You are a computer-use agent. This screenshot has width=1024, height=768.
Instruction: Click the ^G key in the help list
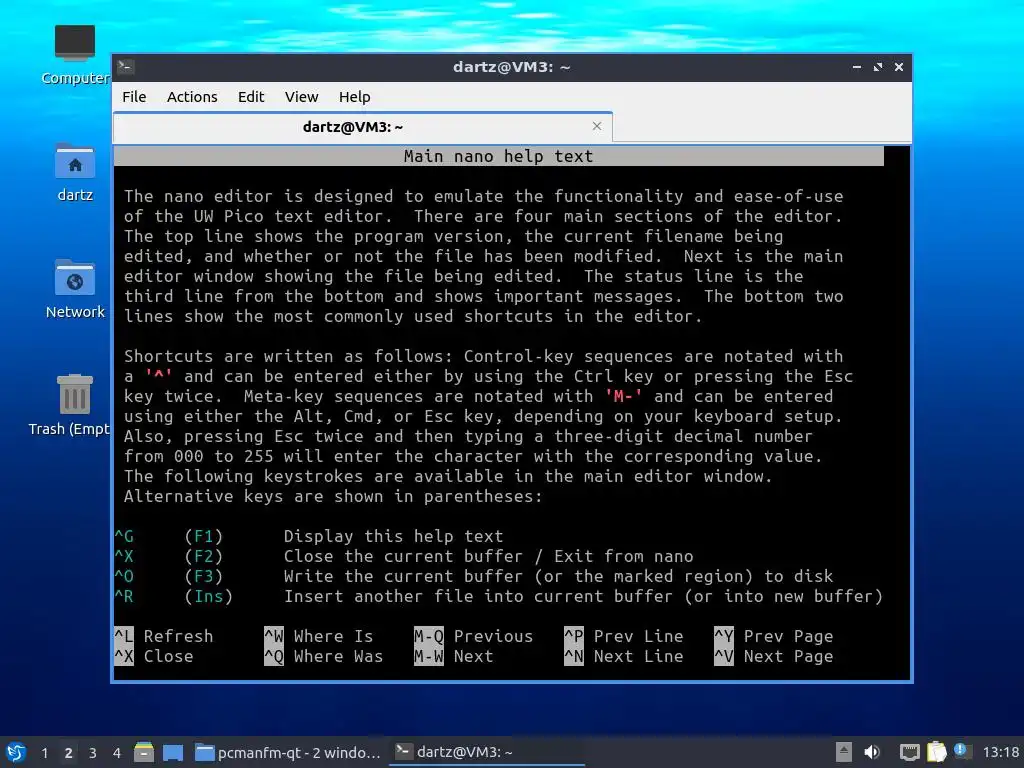[124, 536]
